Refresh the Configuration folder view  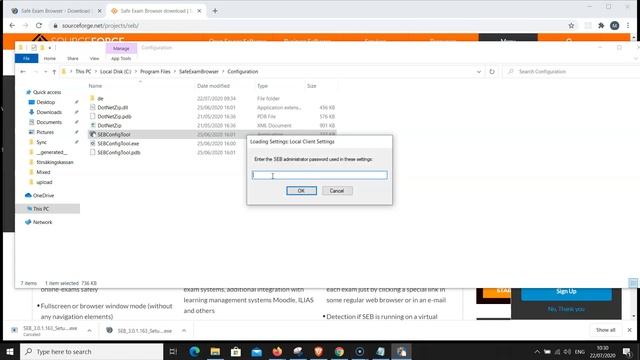[x=492, y=71]
